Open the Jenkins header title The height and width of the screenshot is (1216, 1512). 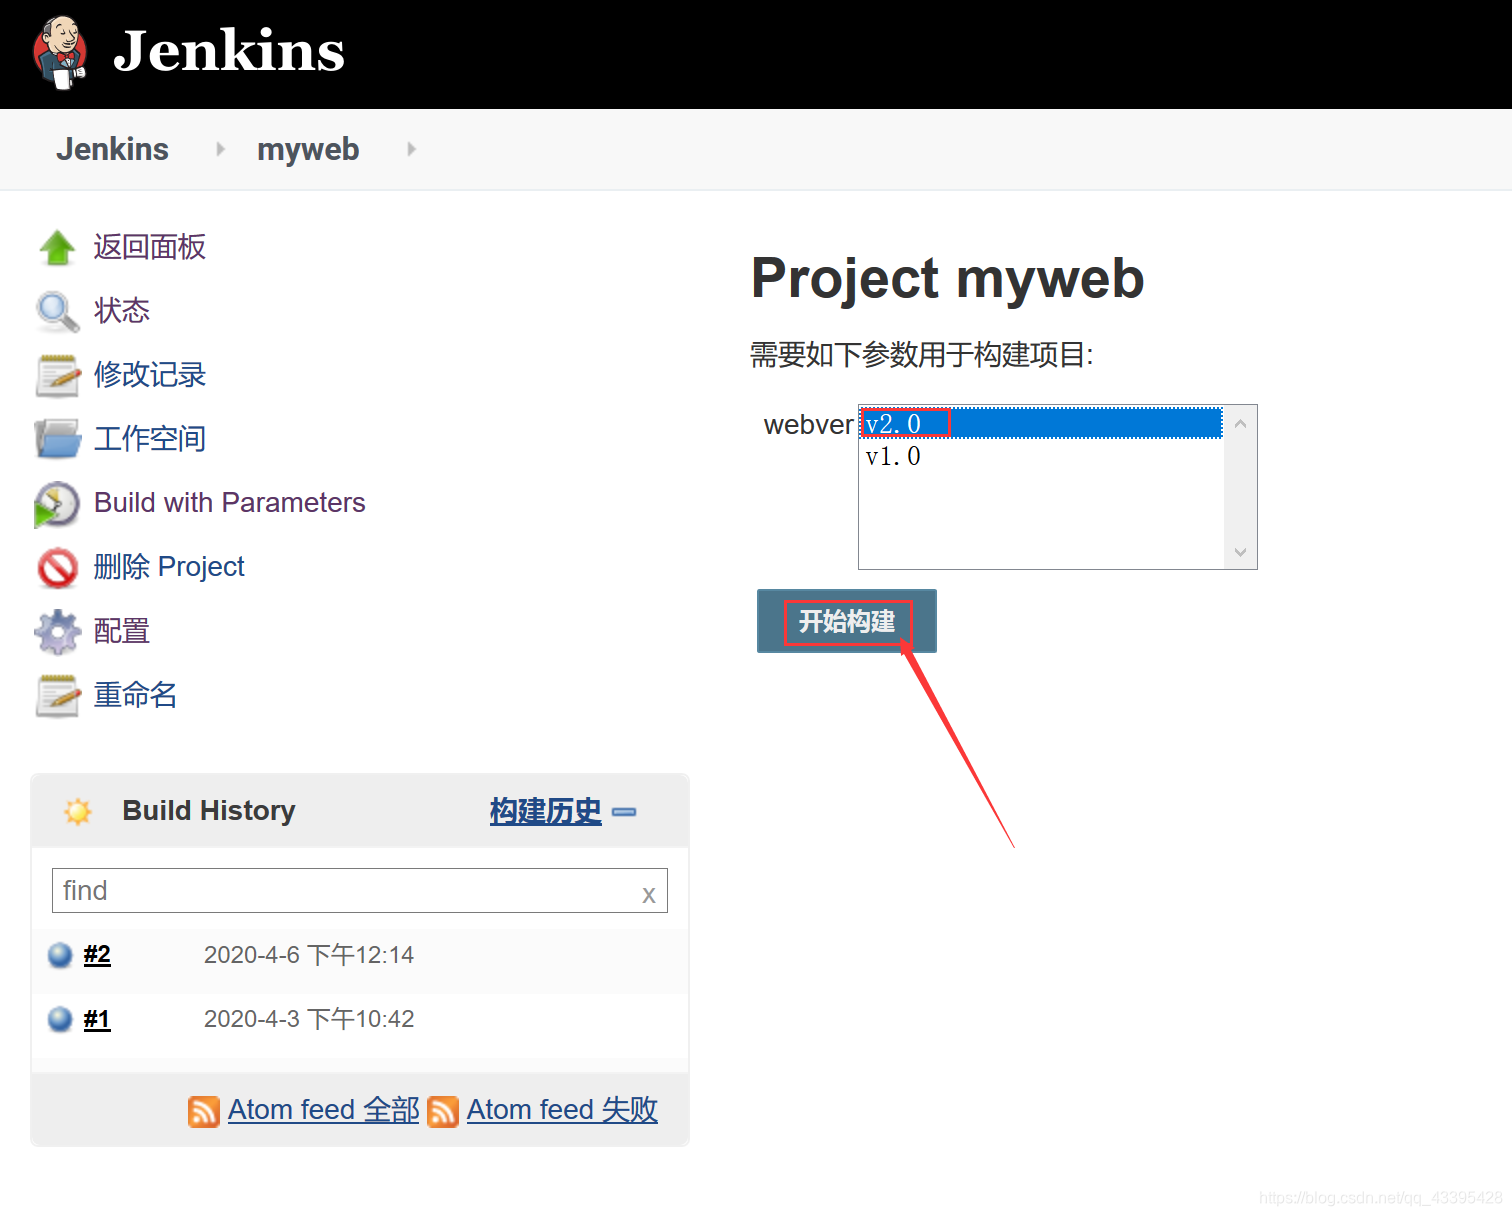pos(229,51)
